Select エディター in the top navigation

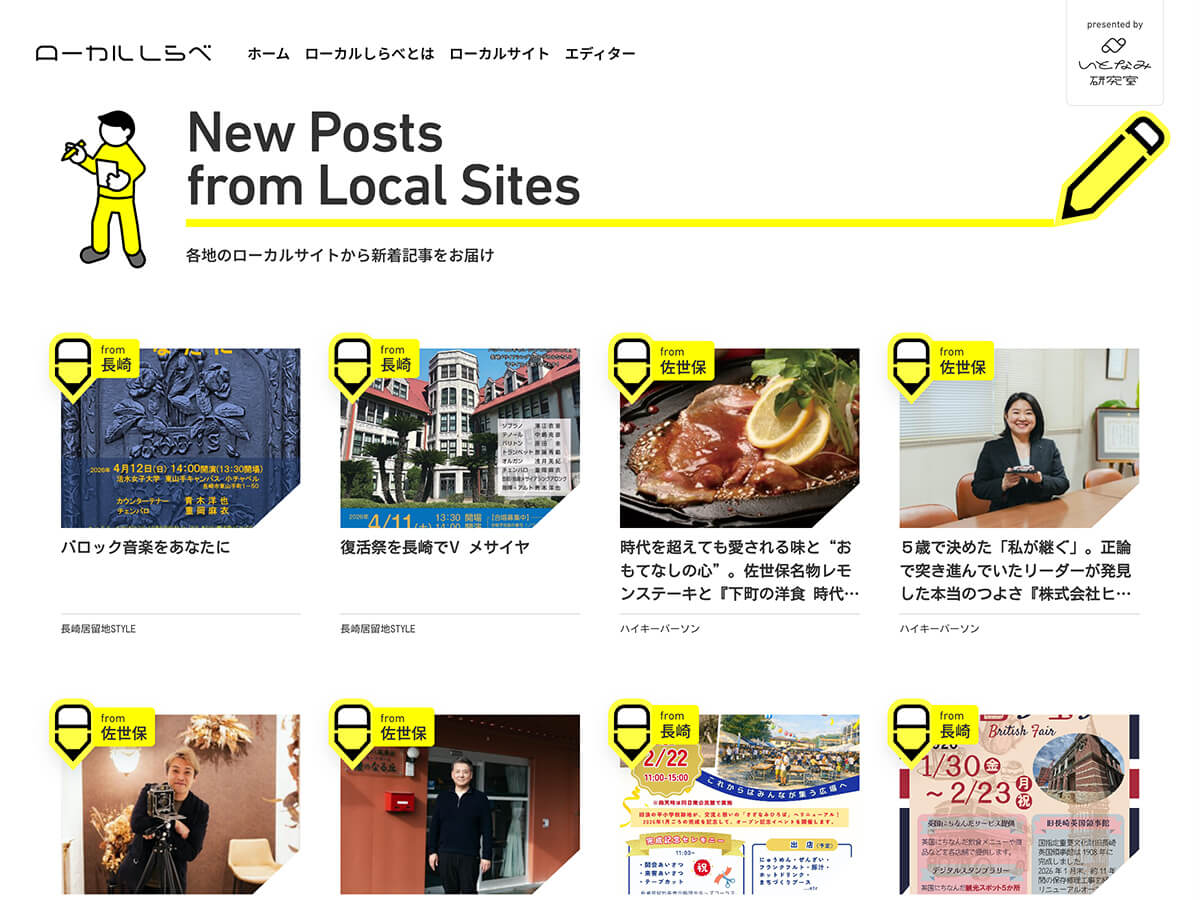[600, 54]
